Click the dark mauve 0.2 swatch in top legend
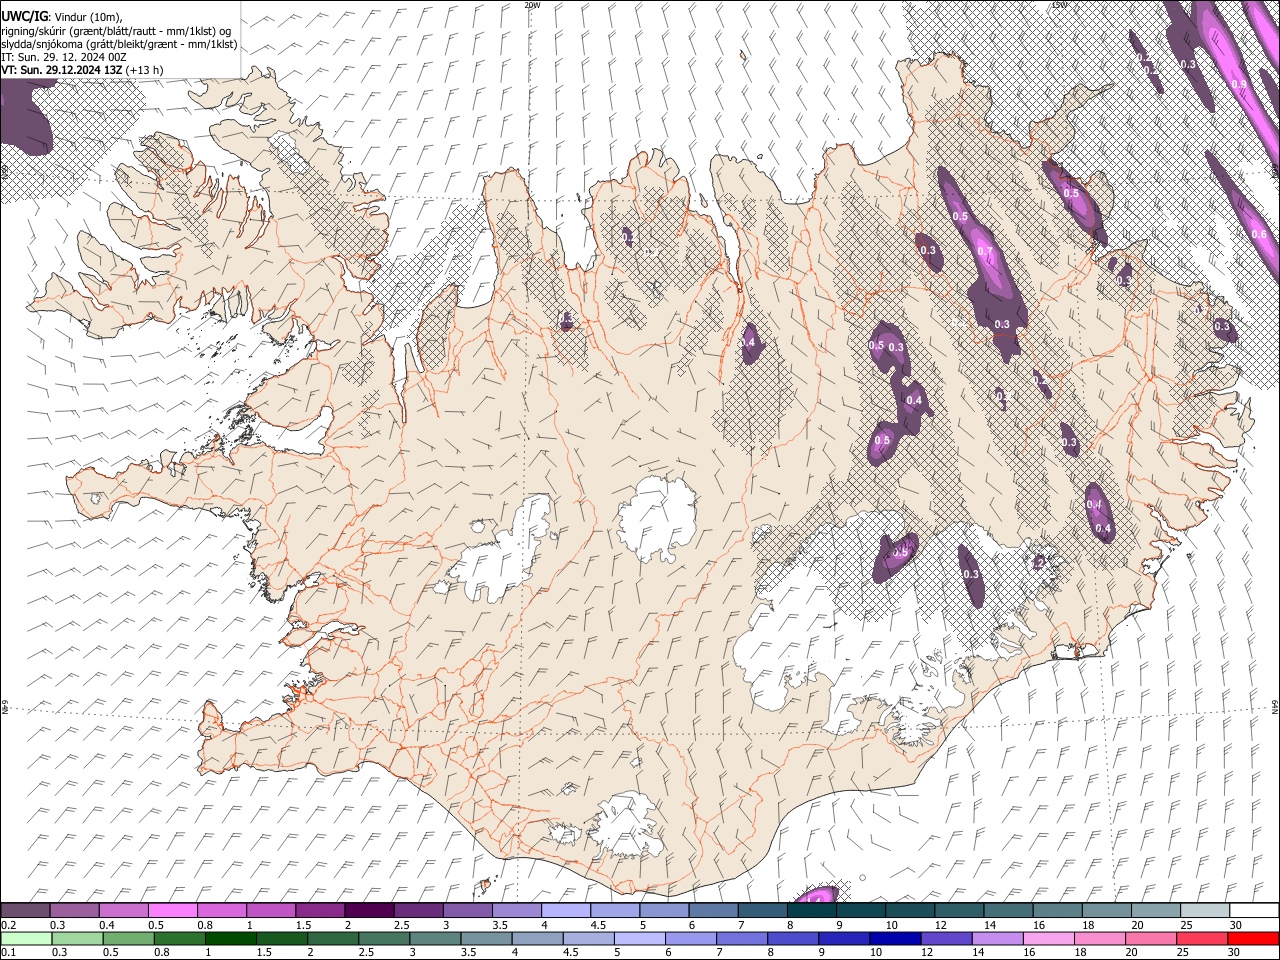 pos(25,911)
